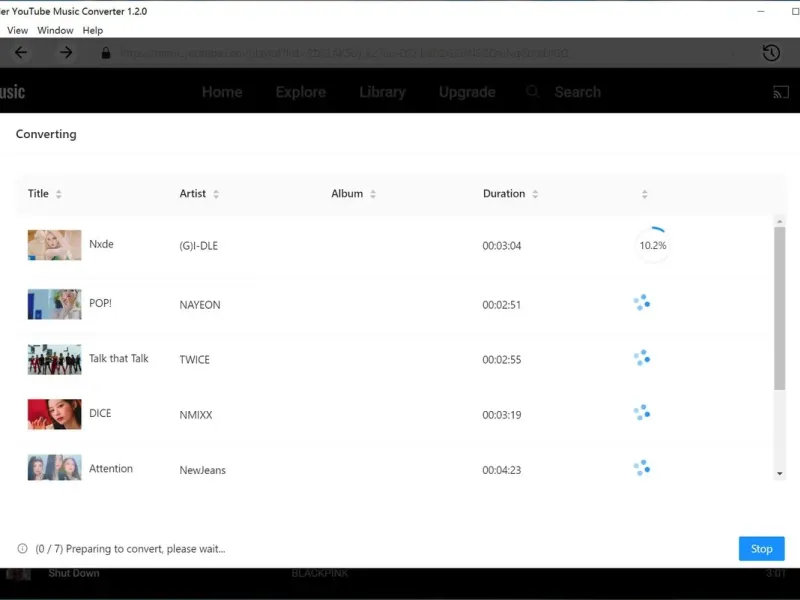The width and height of the screenshot is (800, 600).
Task: Click the loading spinner for Talk that Talk
Action: [x=642, y=358]
